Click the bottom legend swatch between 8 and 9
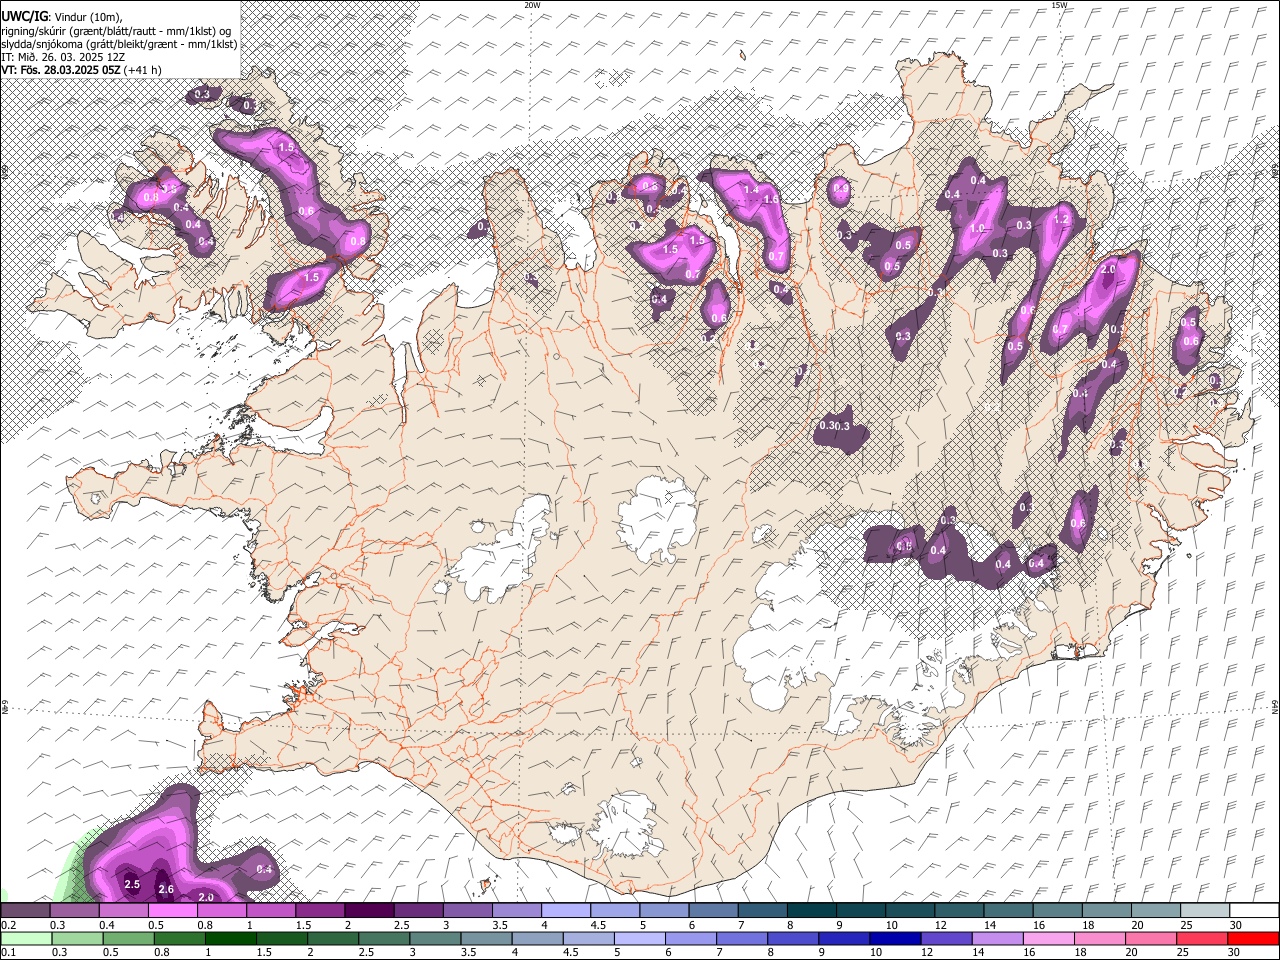 792,939
